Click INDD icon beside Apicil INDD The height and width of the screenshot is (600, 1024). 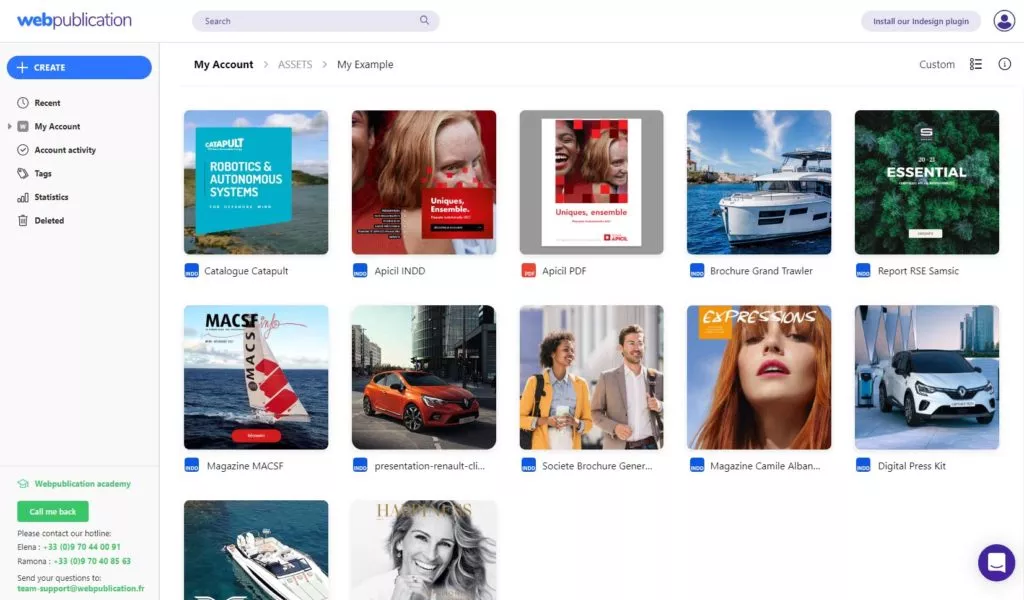(360, 270)
